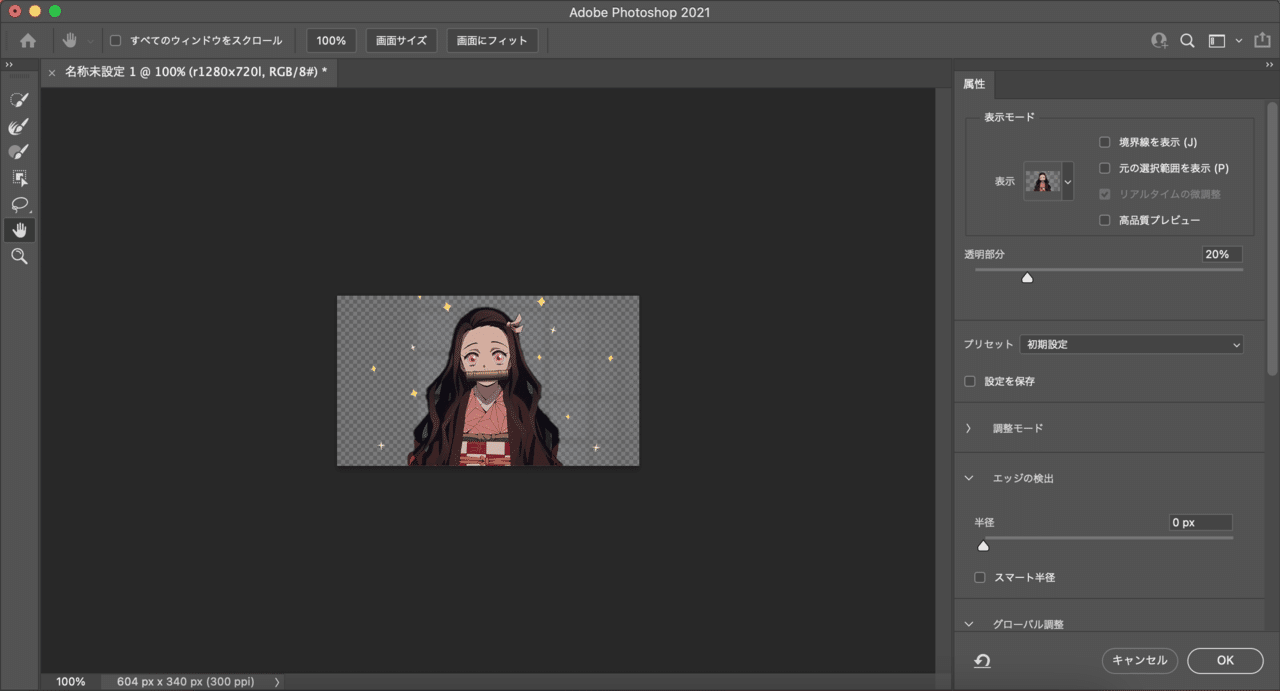Enable the スマート半径 checkbox
The width and height of the screenshot is (1280, 691).
point(980,577)
